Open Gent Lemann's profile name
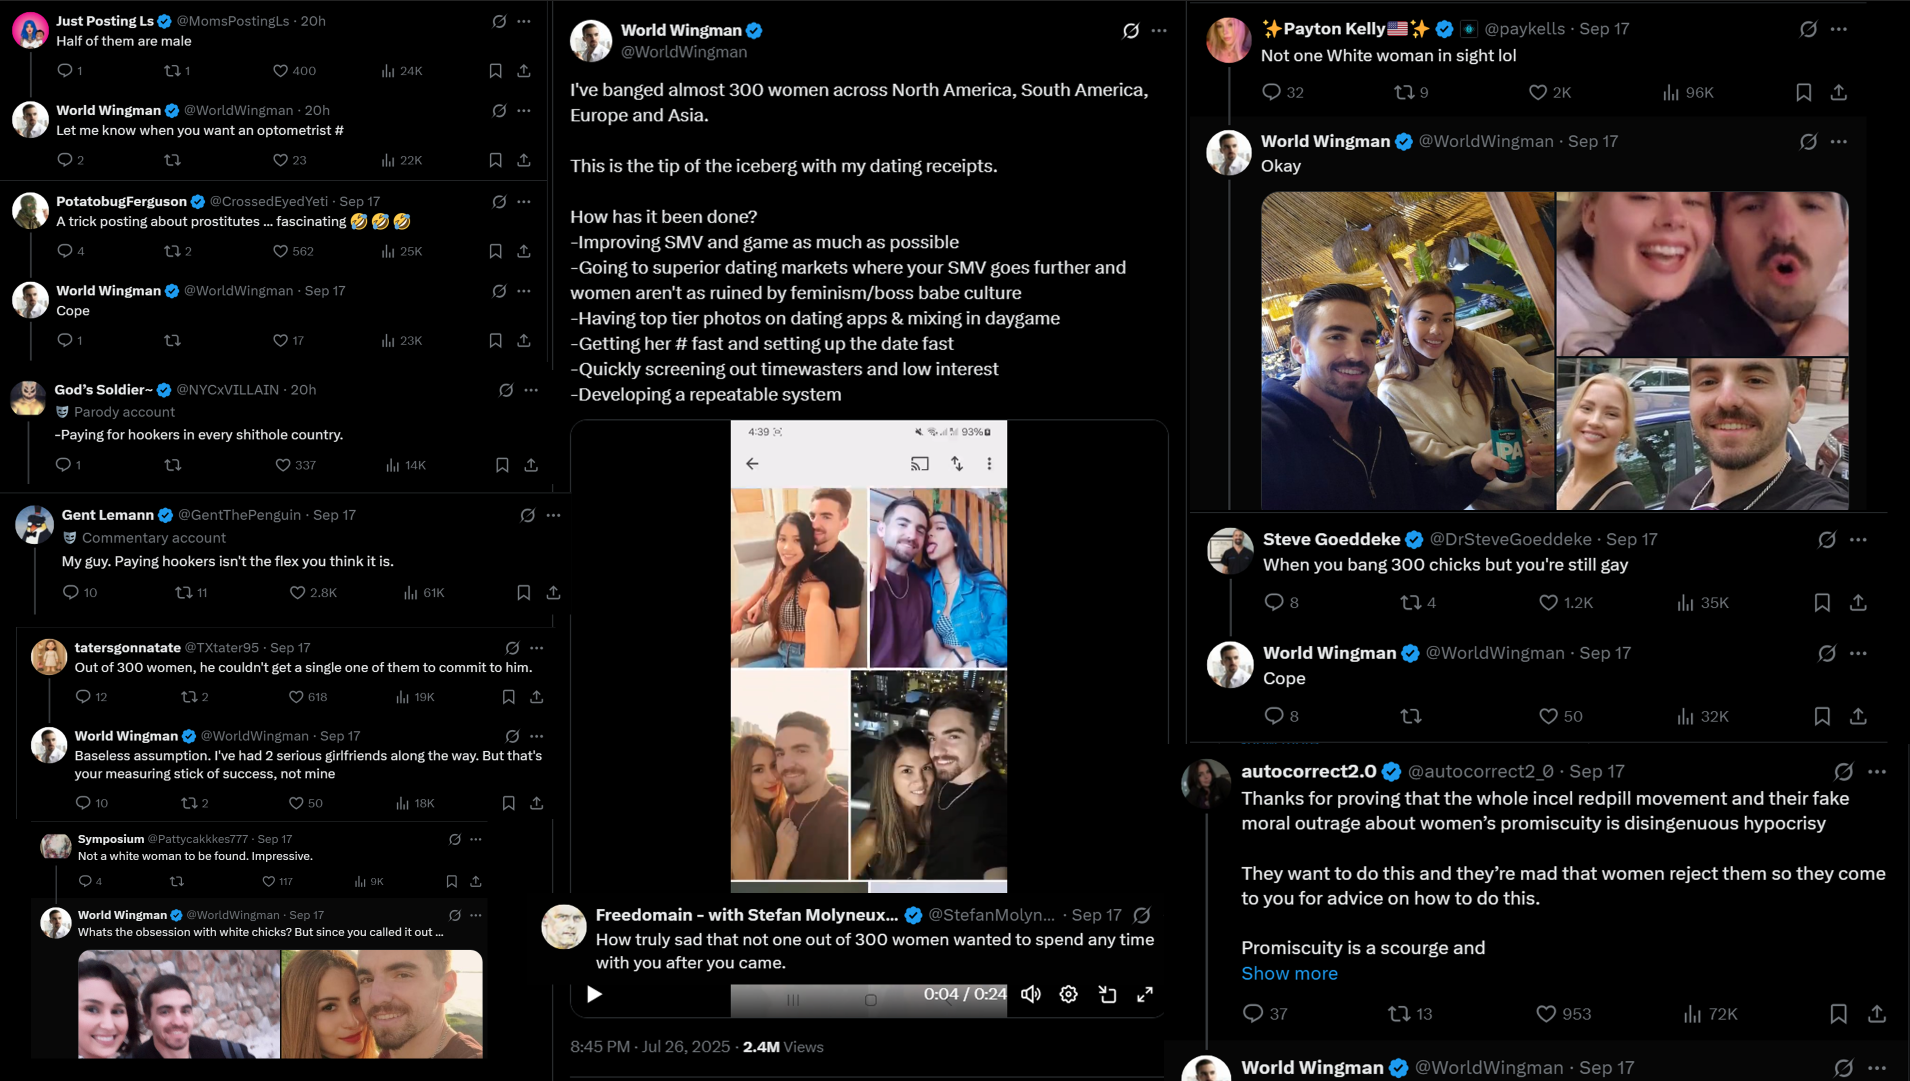 [x=108, y=515]
